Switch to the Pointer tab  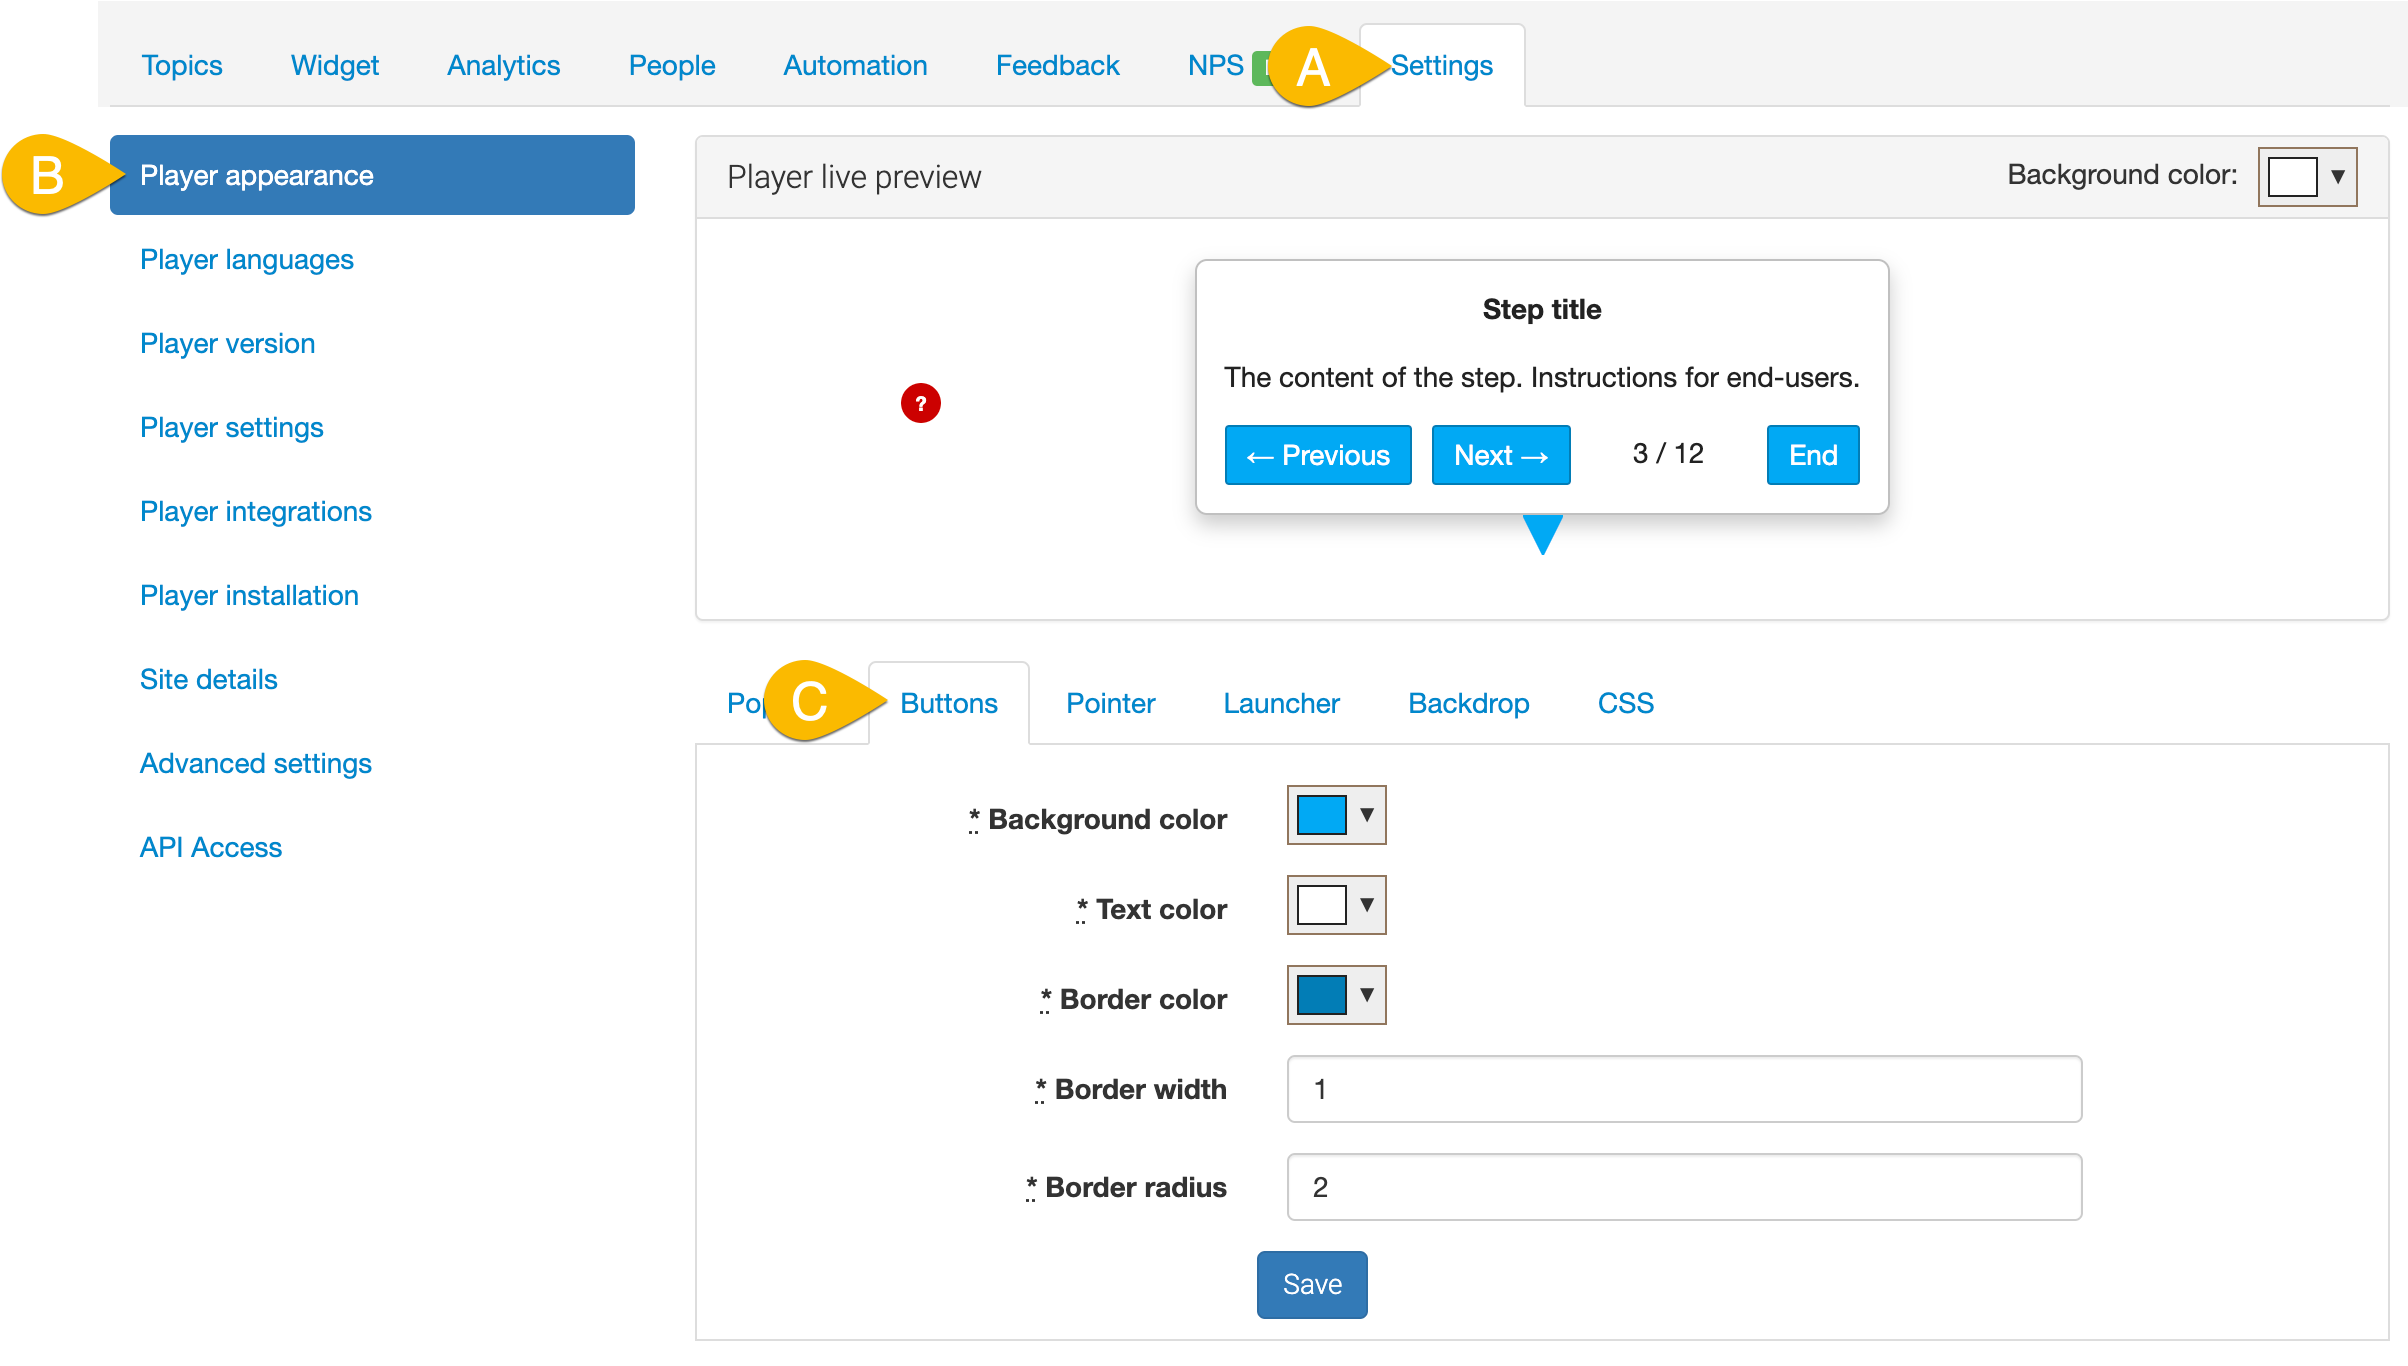coord(1110,703)
